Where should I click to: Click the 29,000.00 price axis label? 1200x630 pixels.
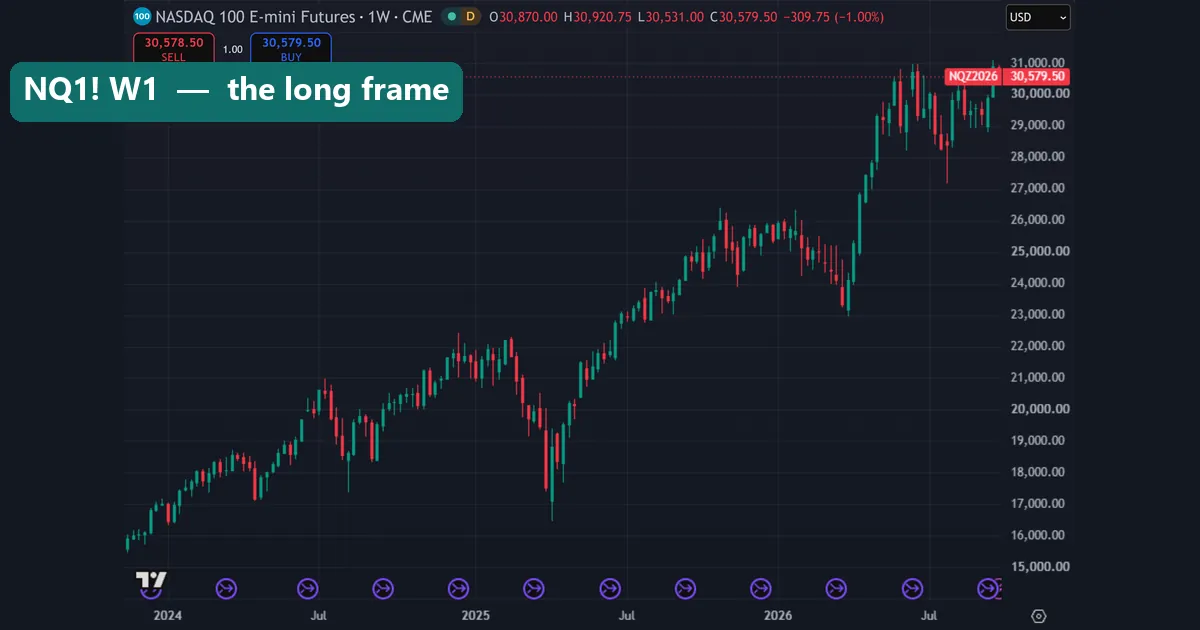(1040, 125)
